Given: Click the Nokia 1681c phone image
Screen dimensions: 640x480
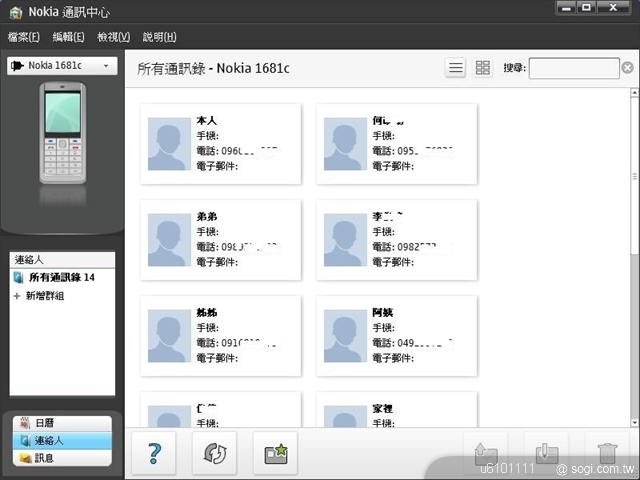Looking at the screenshot, I should [62, 133].
